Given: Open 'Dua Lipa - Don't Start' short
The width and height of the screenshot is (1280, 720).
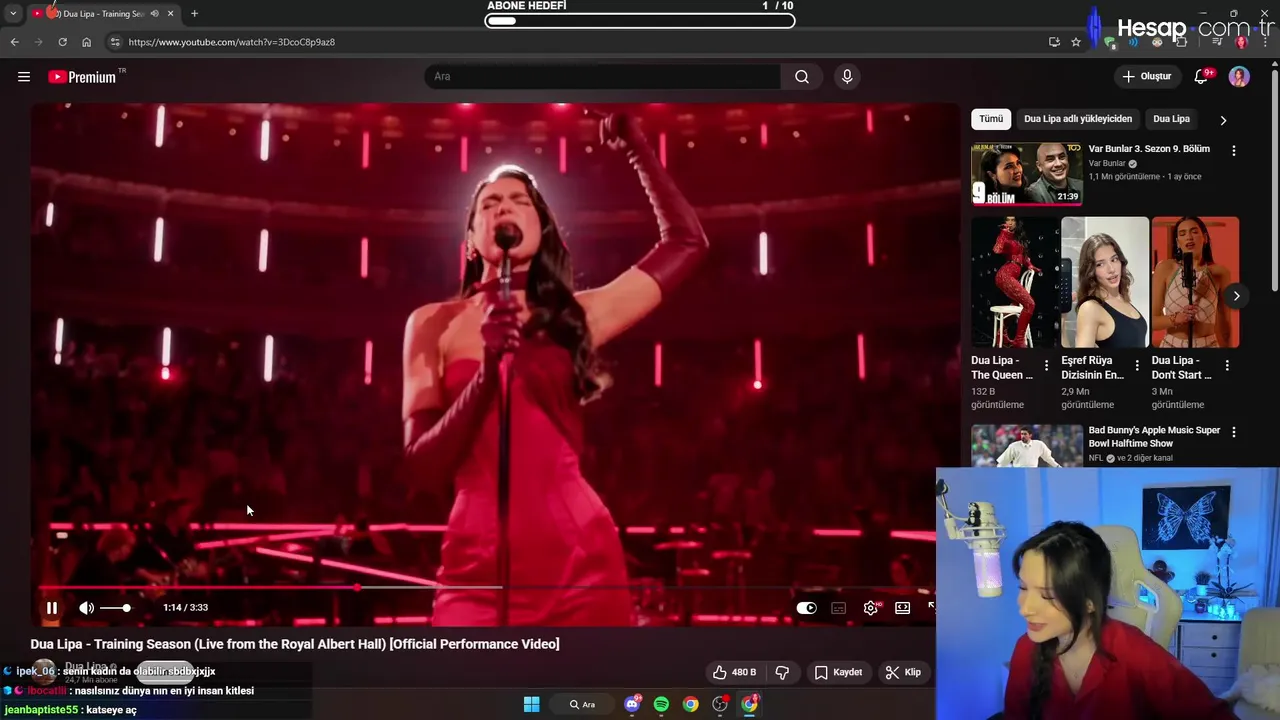Looking at the screenshot, I should [x=1195, y=282].
